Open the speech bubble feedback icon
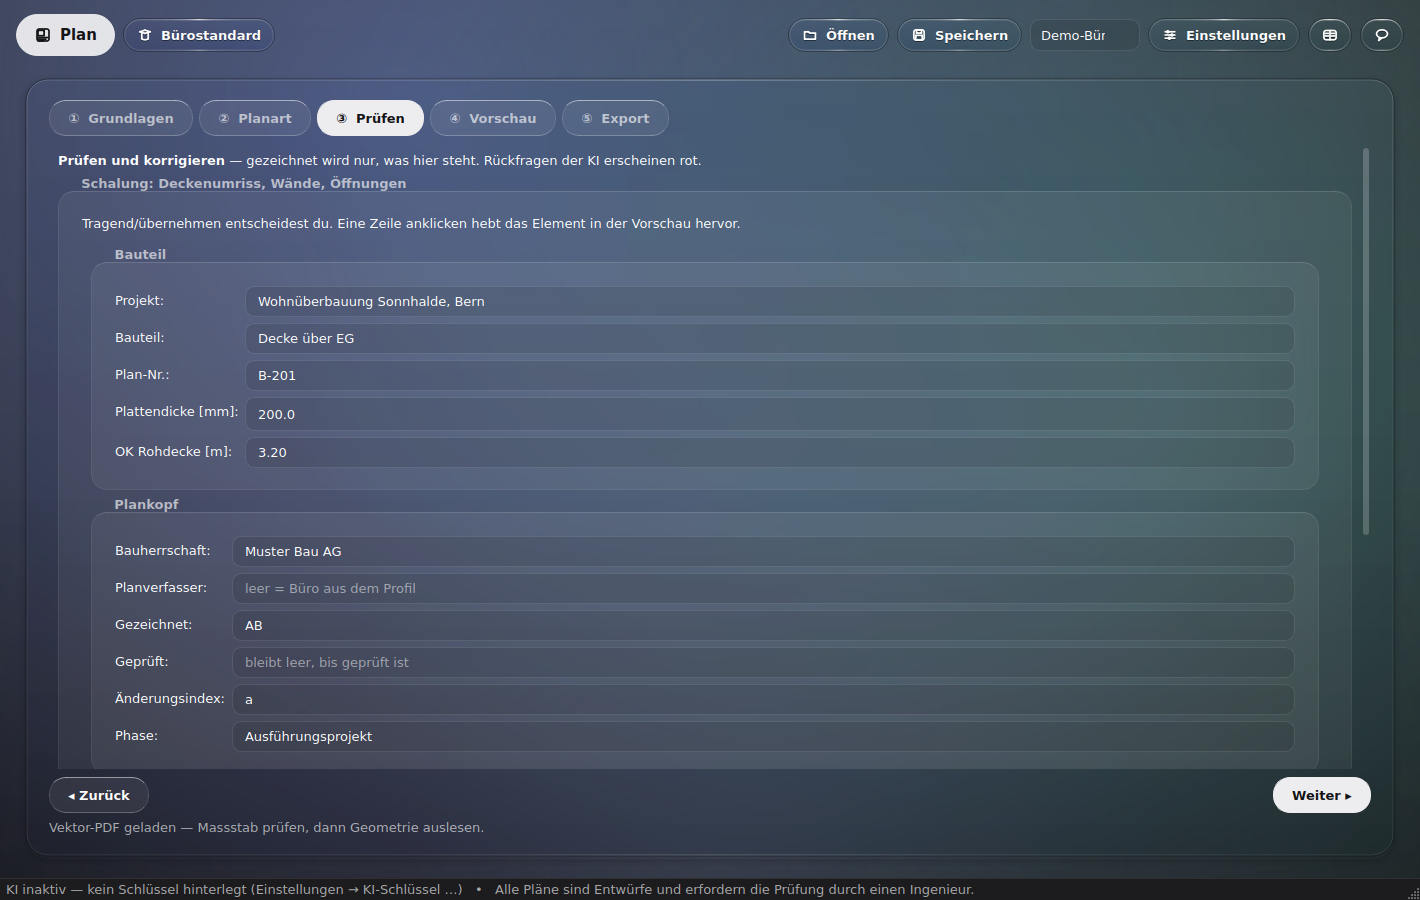 pos(1382,35)
